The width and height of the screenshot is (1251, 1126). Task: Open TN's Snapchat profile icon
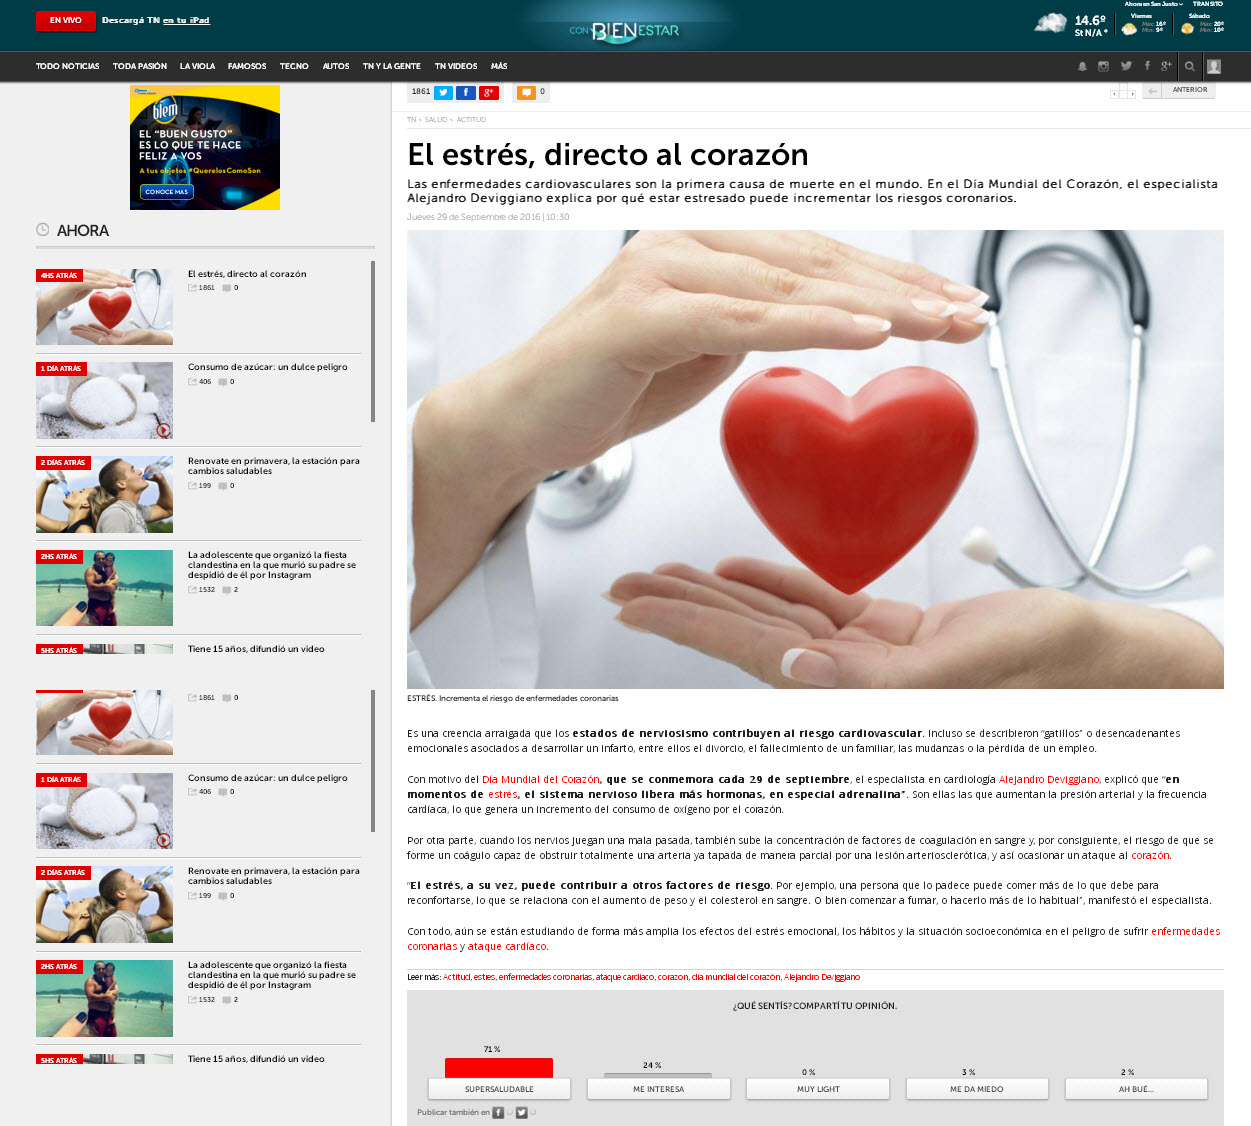1082,67
